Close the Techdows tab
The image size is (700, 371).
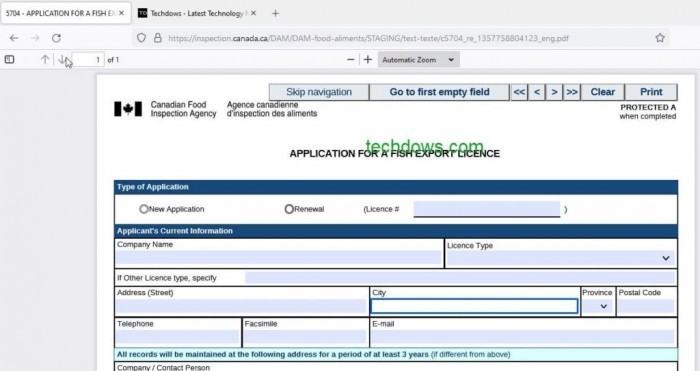click(x=254, y=13)
